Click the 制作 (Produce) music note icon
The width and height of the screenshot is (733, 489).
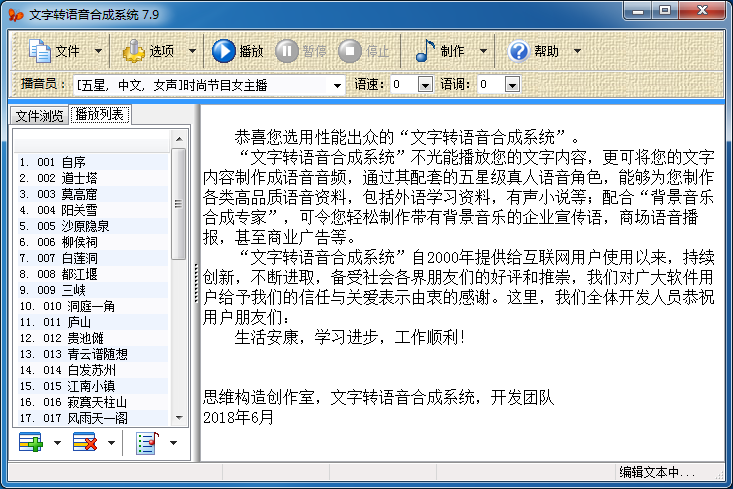point(426,51)
